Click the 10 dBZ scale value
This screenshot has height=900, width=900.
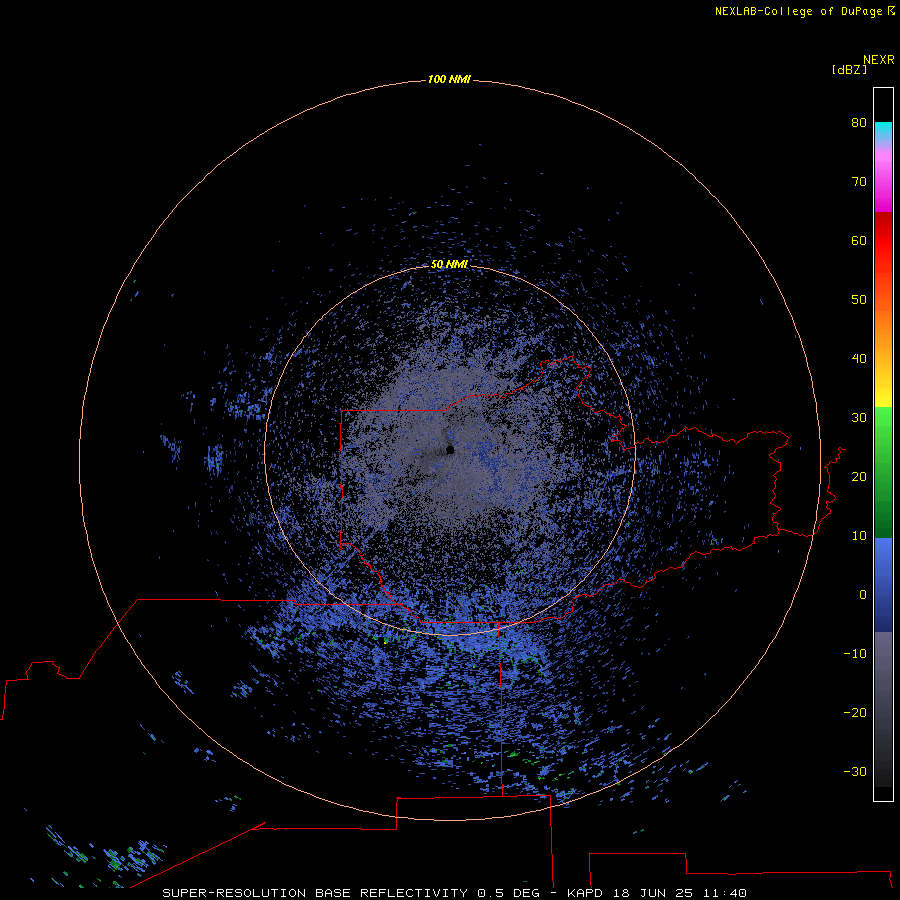(x=859, y=536)
